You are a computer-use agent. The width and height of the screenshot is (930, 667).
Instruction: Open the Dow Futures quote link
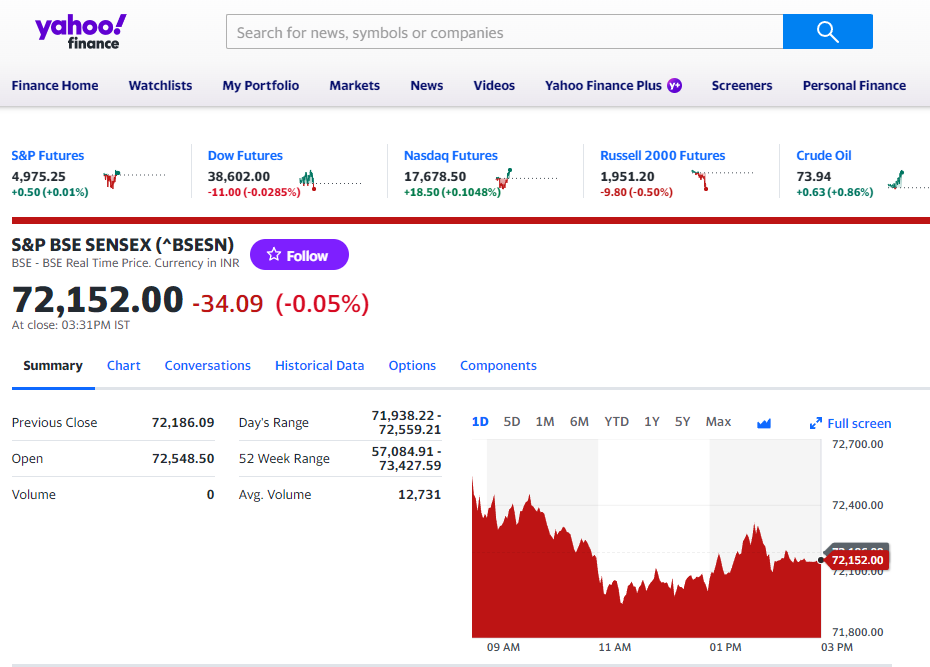click(x=245, y=155)
